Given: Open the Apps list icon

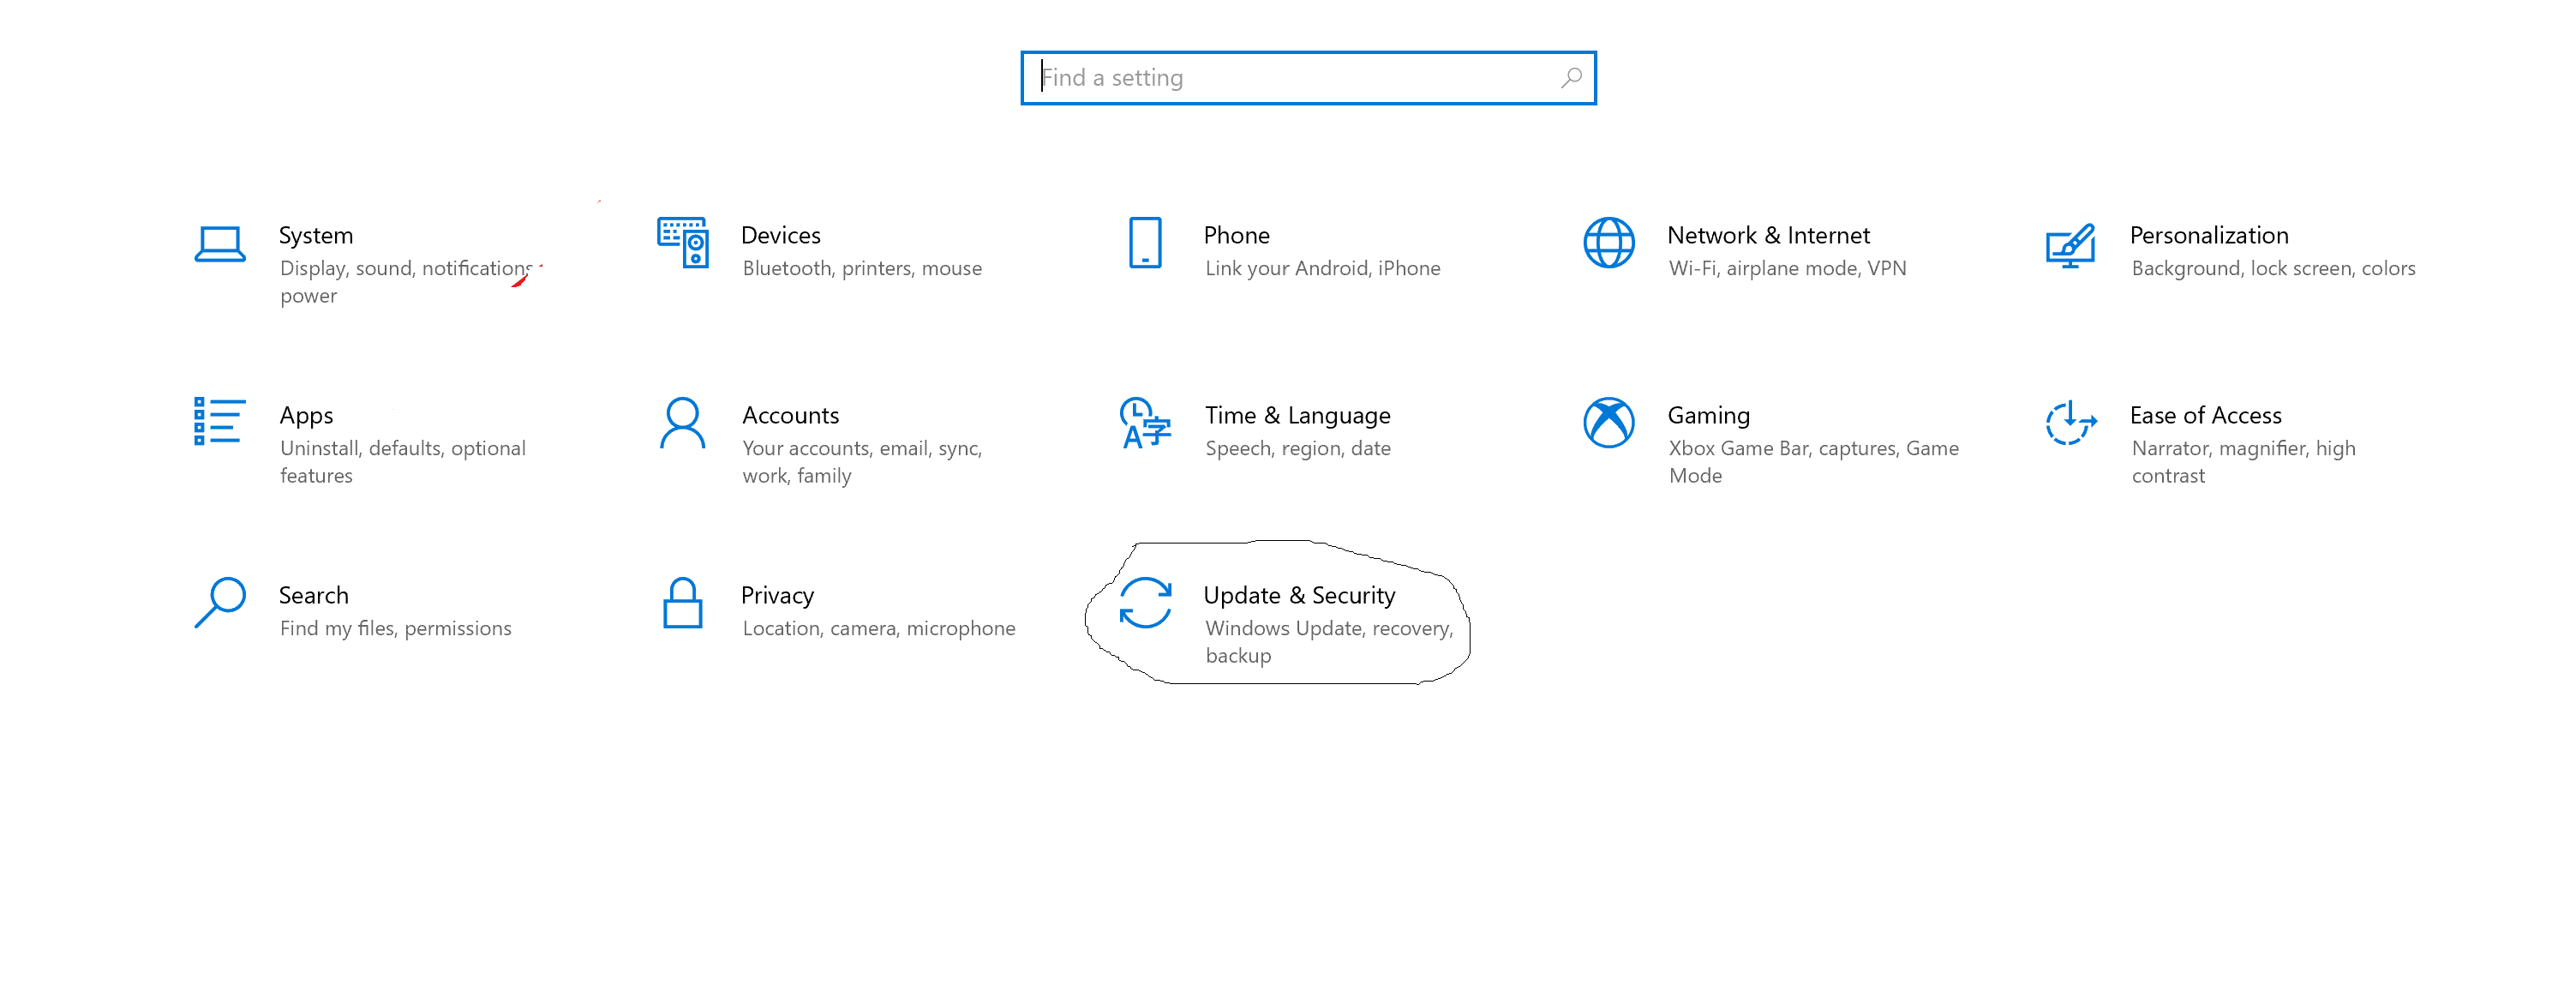Looking at the screenshot, I should 219,421.
